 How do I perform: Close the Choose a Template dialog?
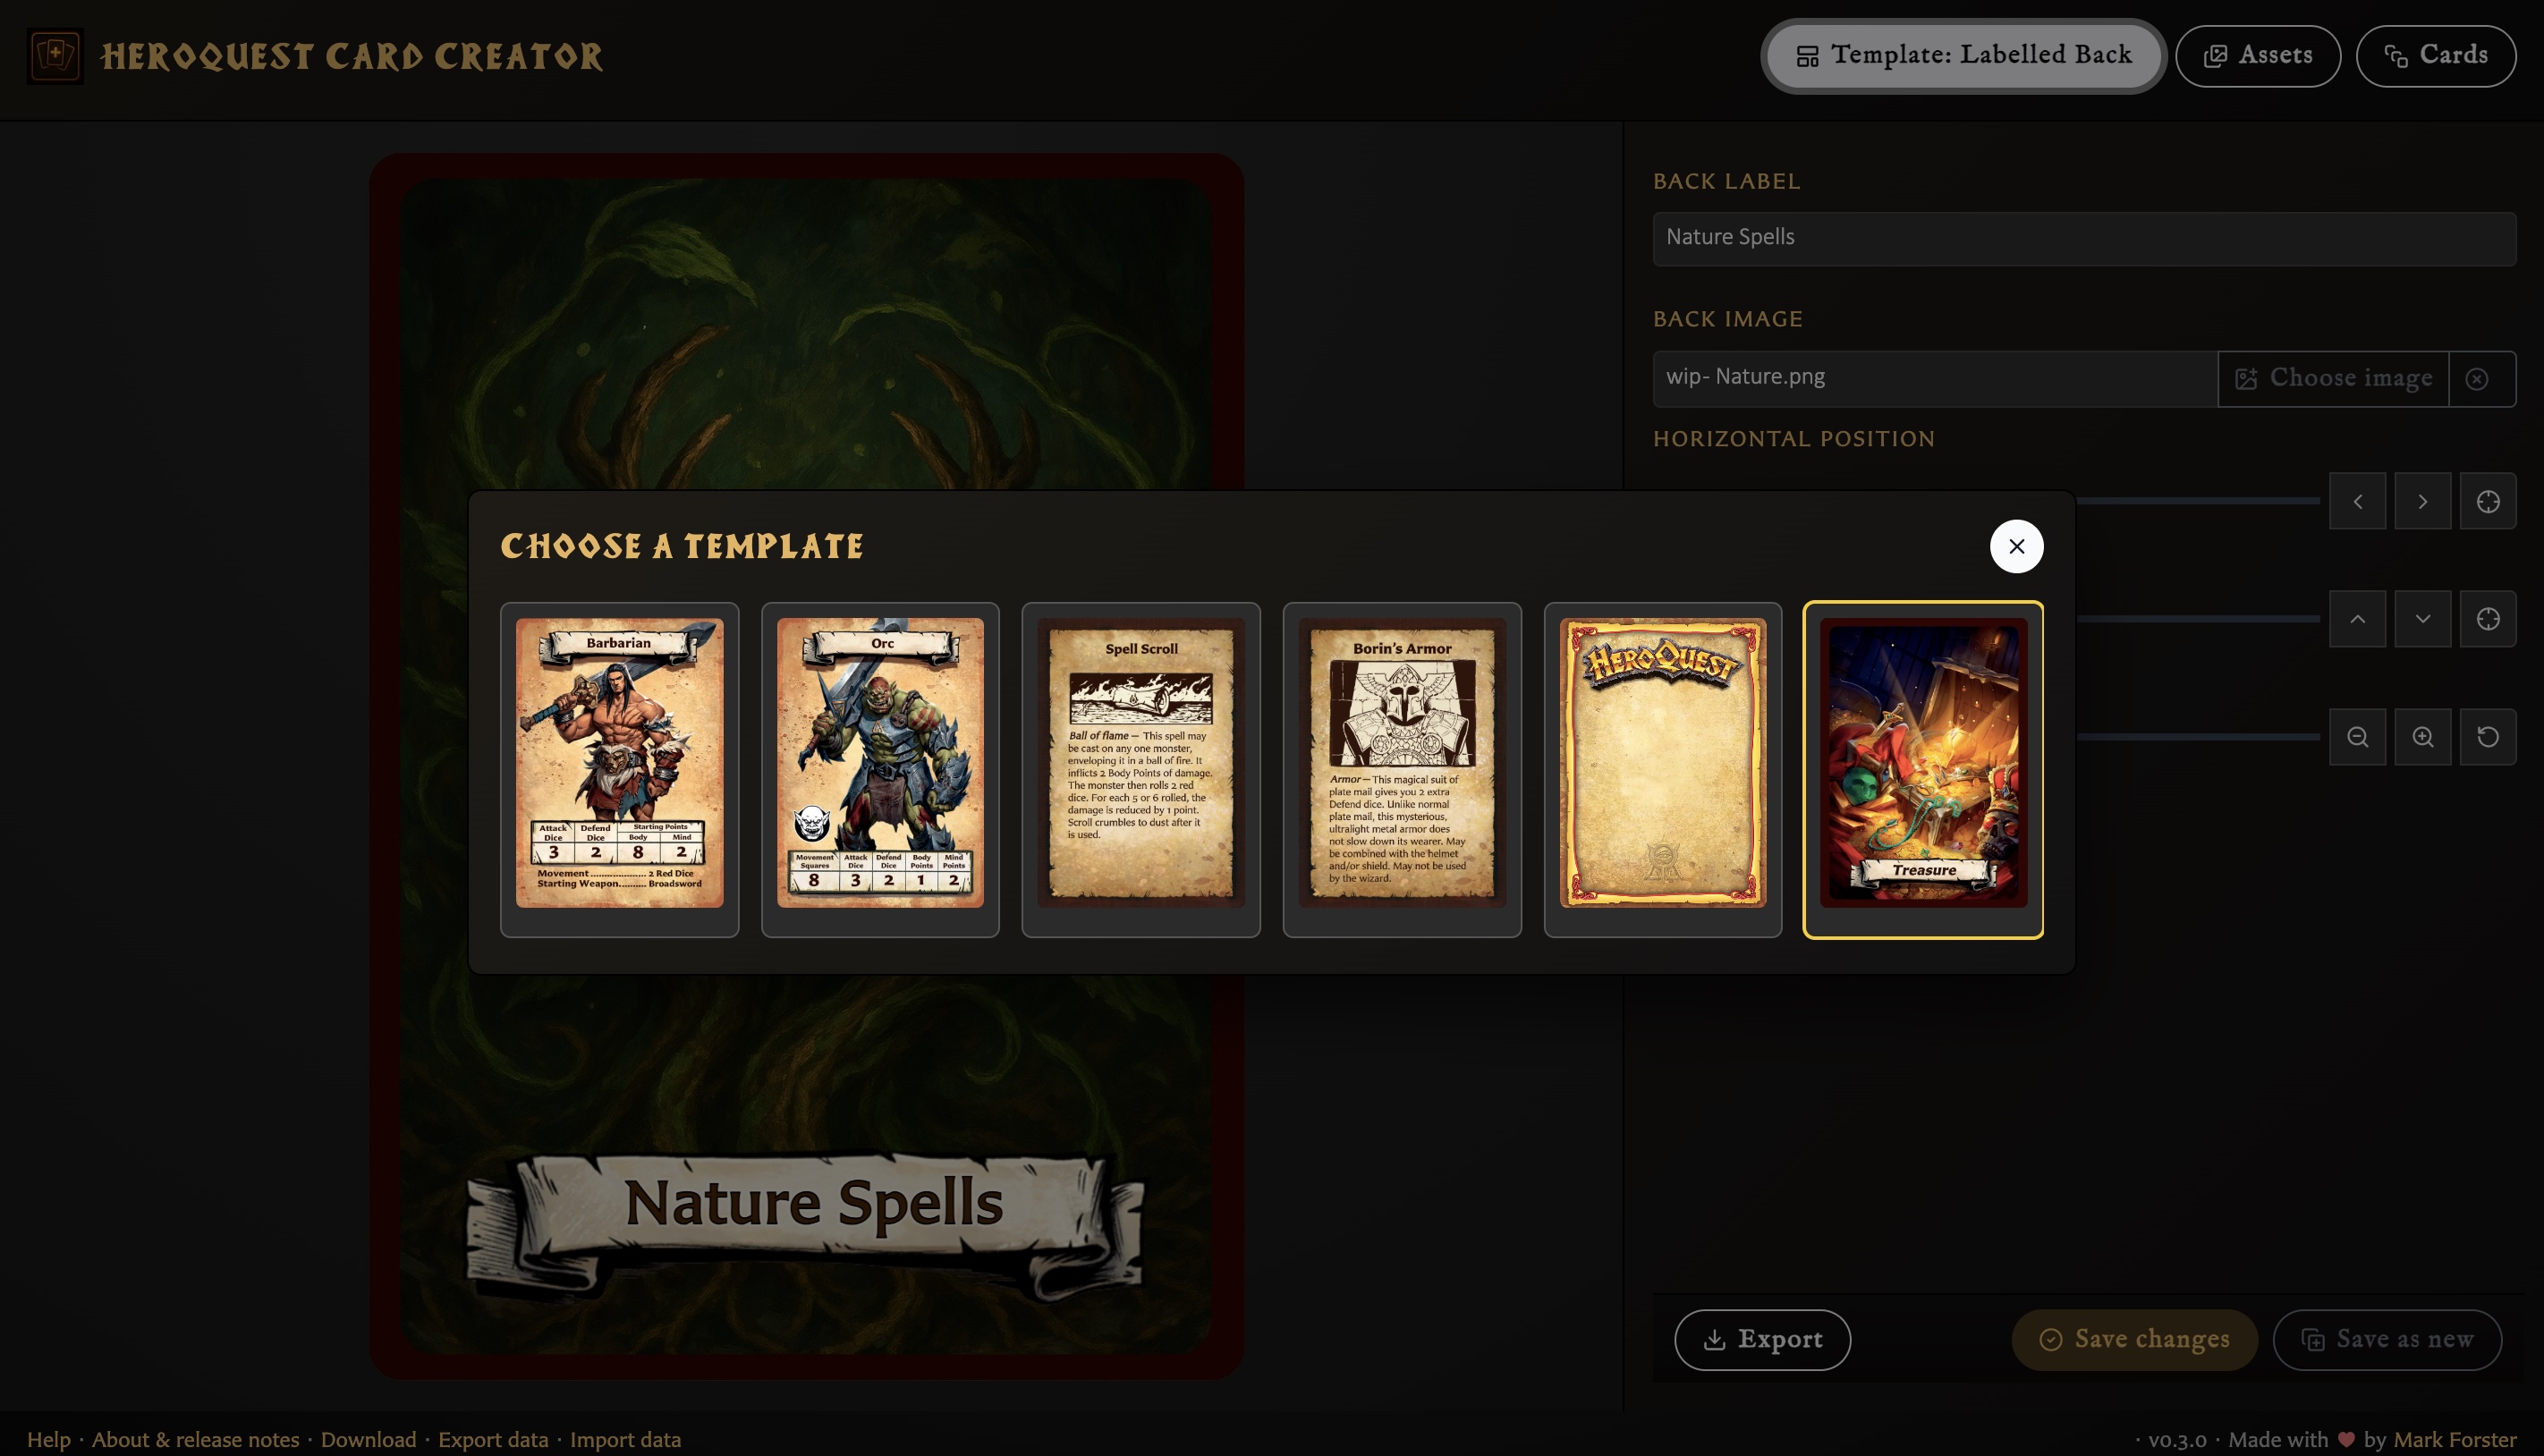[x=2016, y=546]
